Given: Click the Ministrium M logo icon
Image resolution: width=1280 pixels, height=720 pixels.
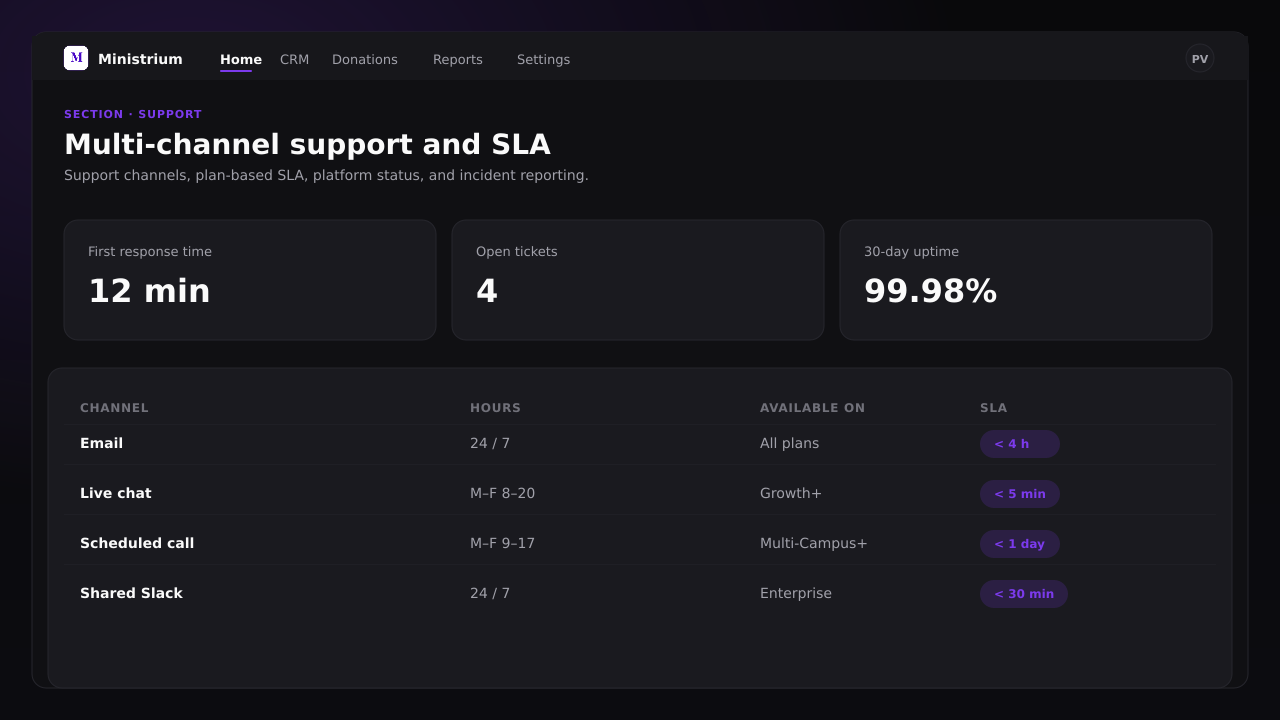Looking at the screenshot, I should pyautogui.click(x=76, y=58).
